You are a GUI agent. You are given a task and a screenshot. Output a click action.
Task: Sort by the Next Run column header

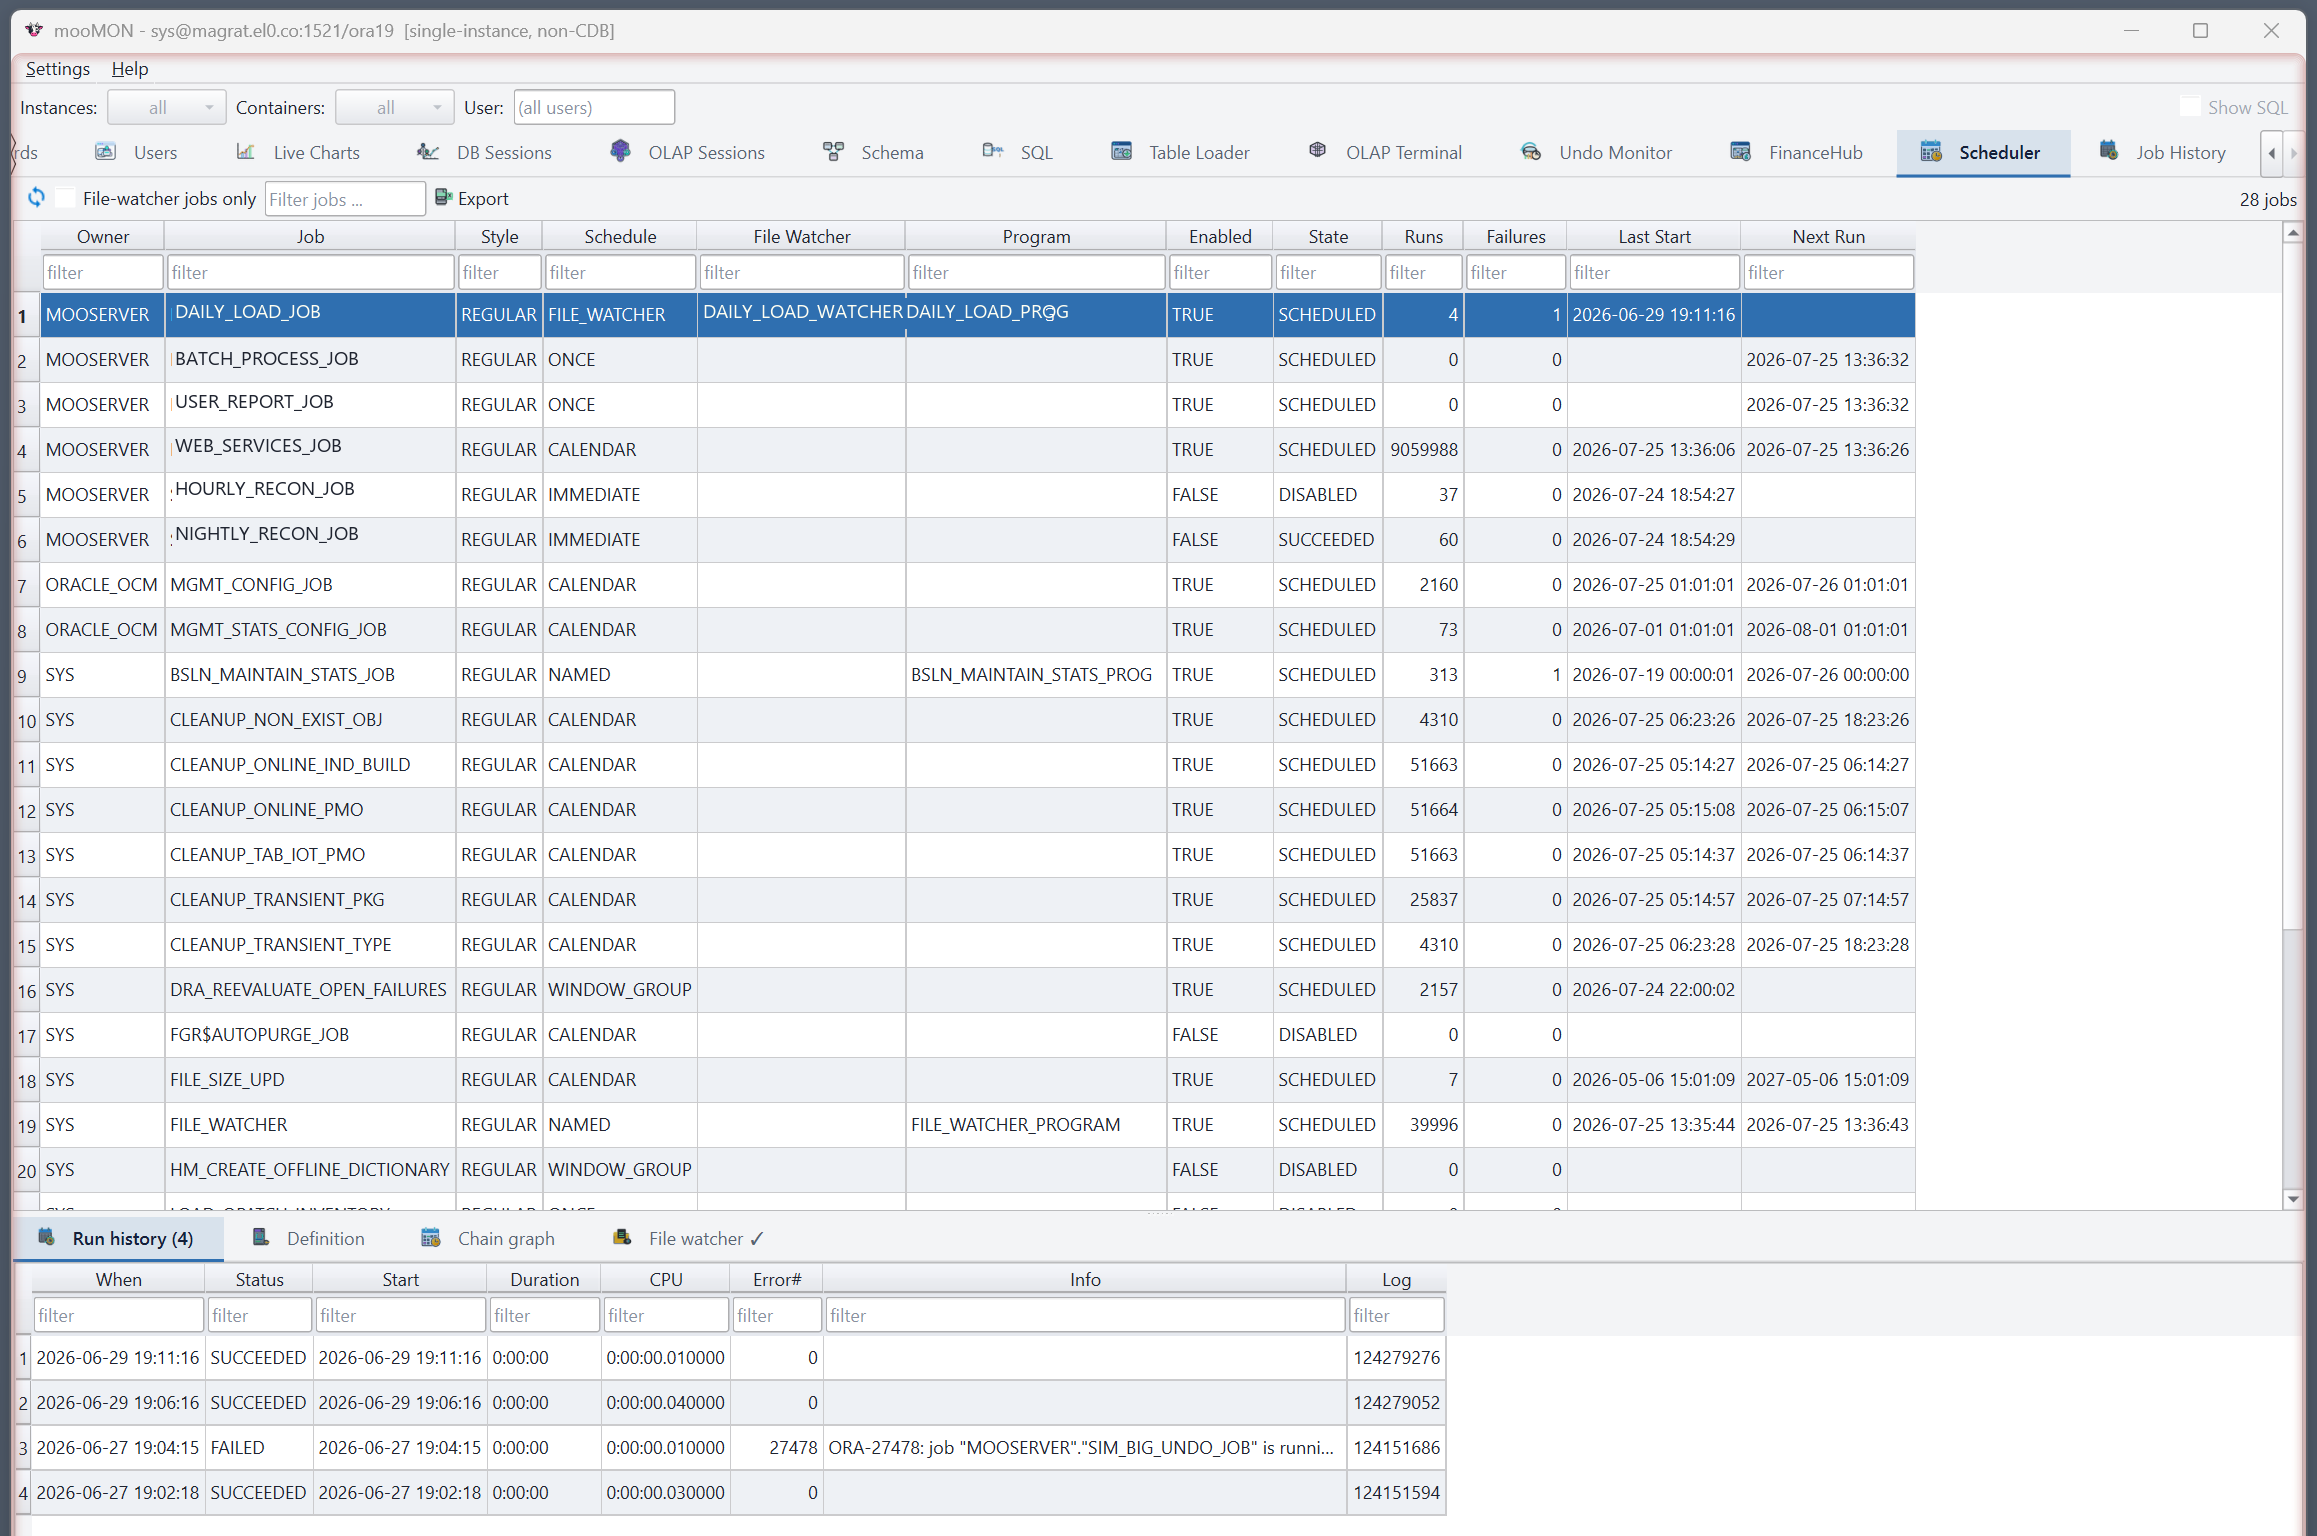(1828, 236)
